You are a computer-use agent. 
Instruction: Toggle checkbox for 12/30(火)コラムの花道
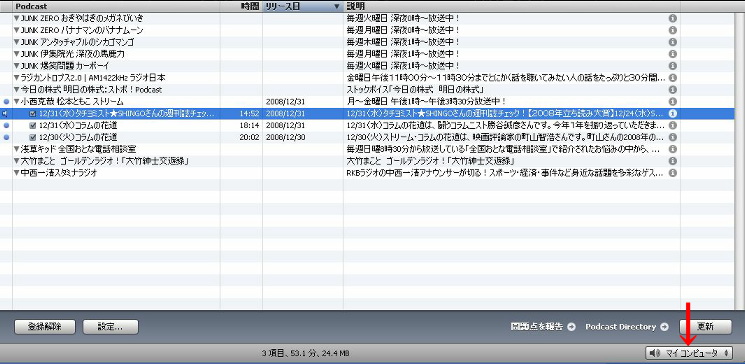click(x=32, y=138)
